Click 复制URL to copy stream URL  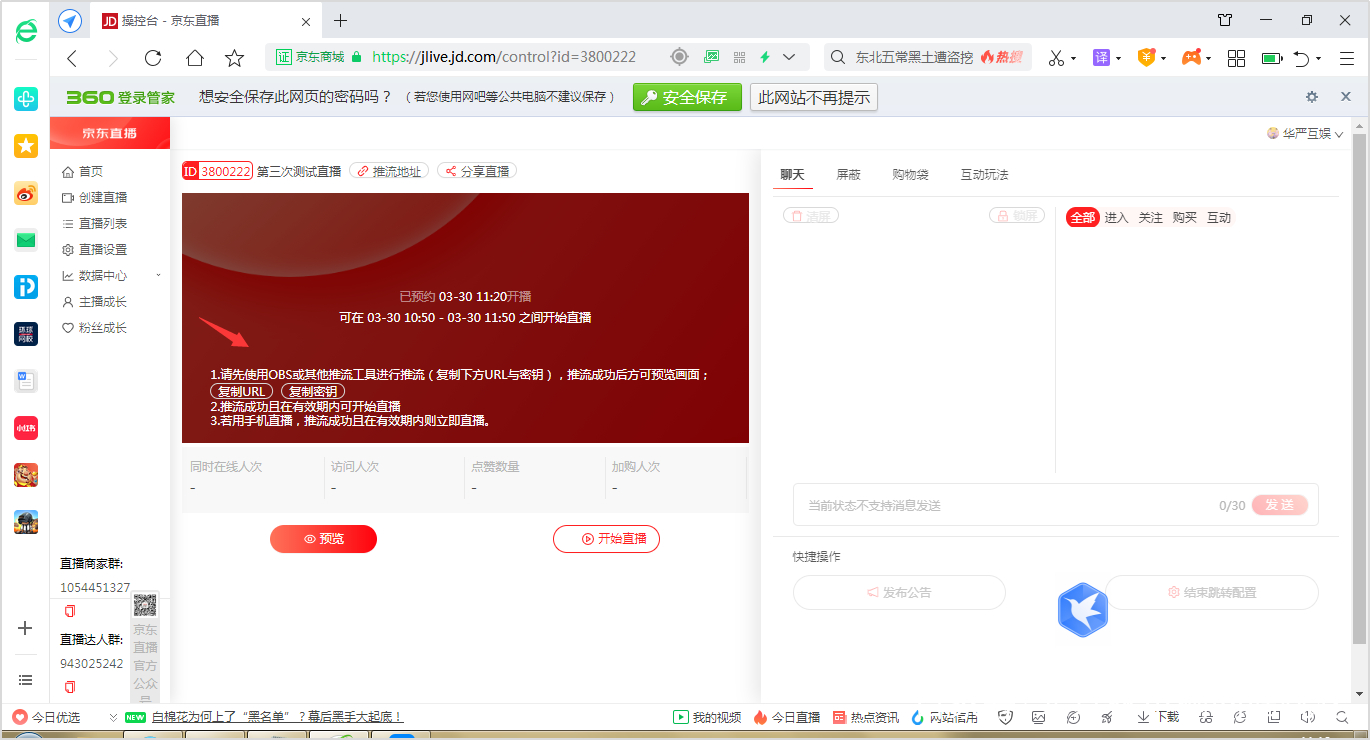240,390
